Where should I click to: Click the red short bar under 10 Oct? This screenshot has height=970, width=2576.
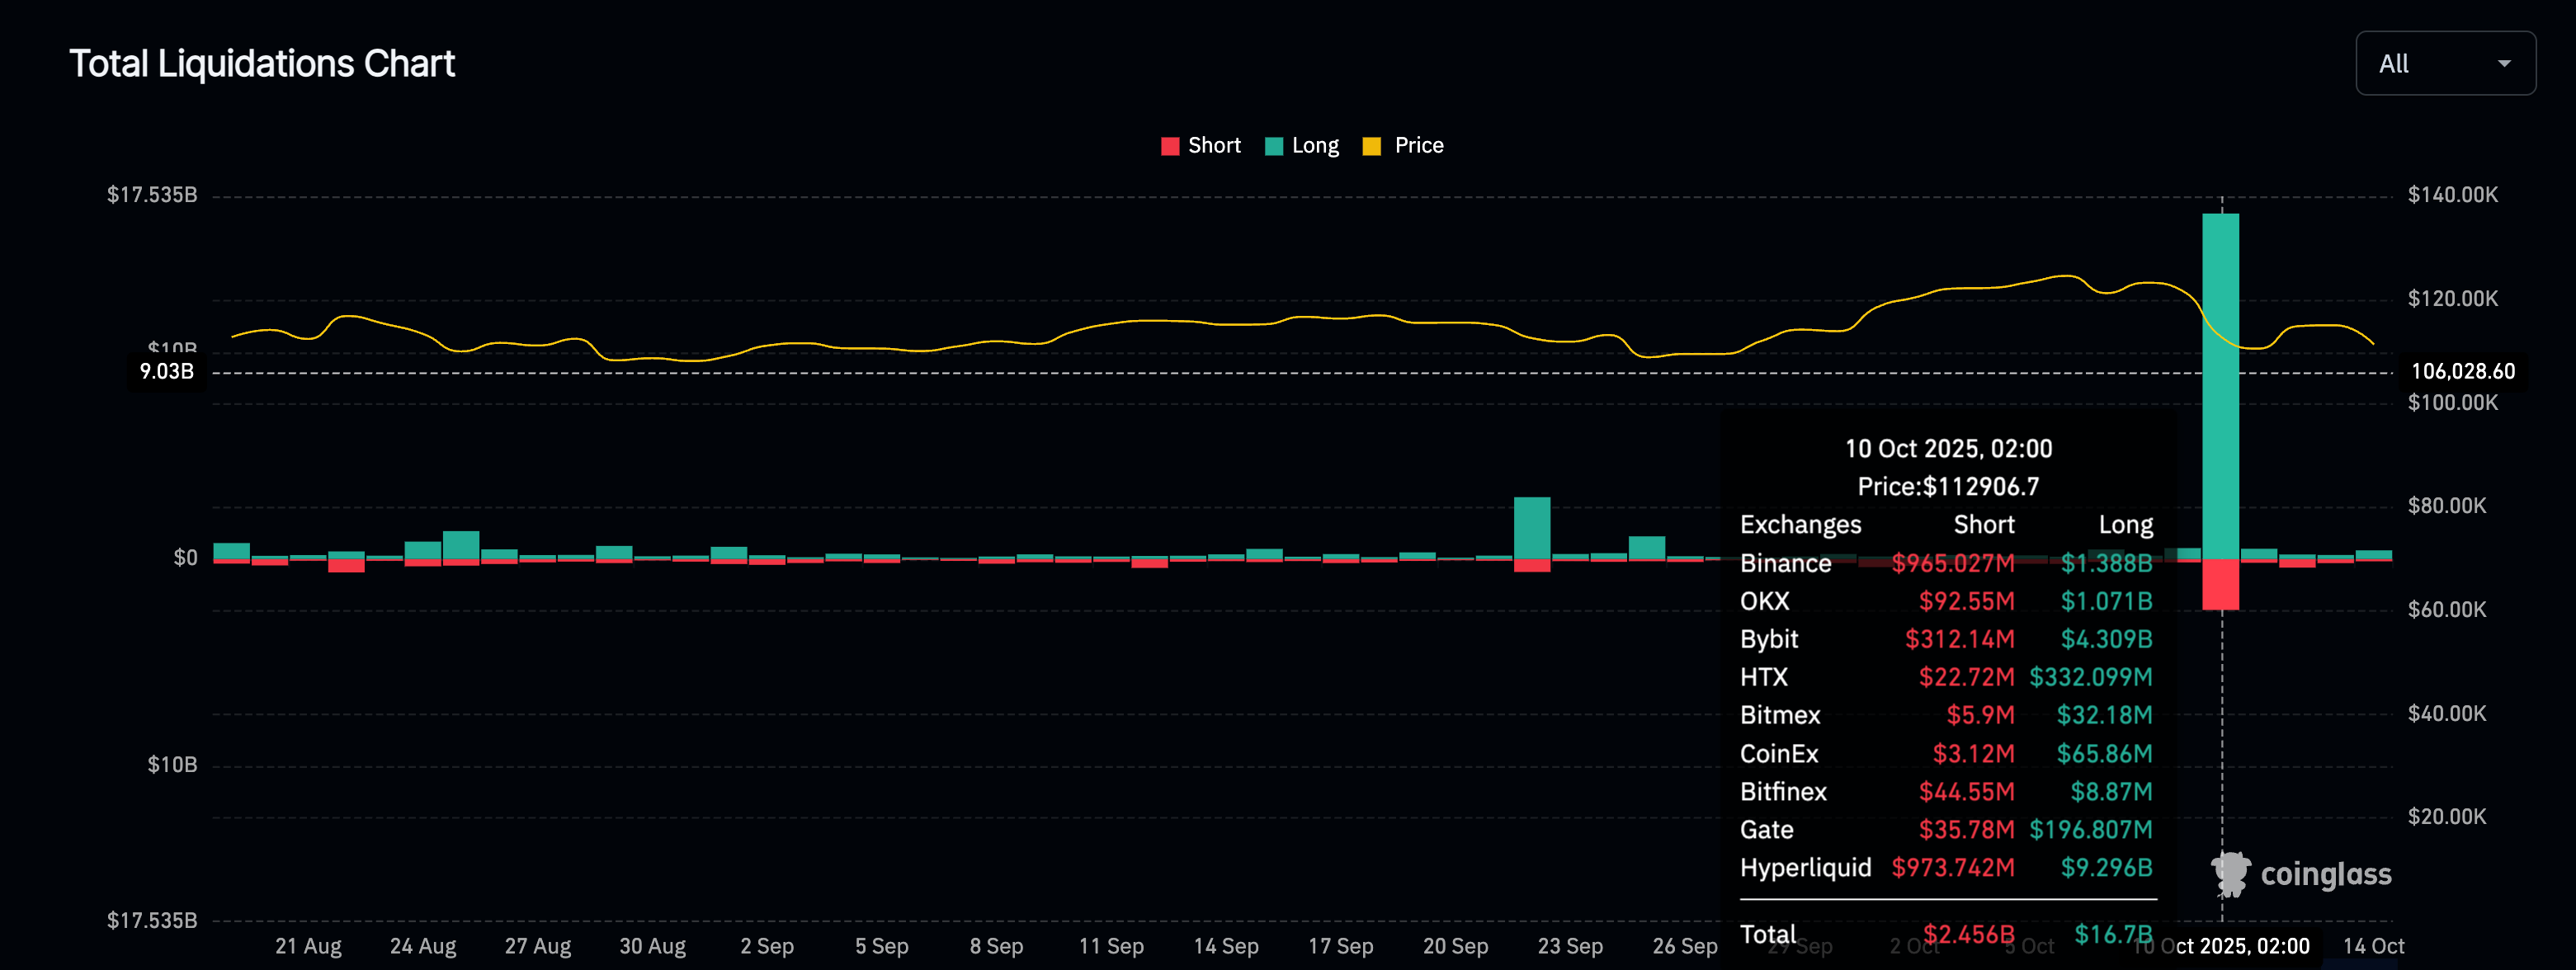[x=2220, y=584]
